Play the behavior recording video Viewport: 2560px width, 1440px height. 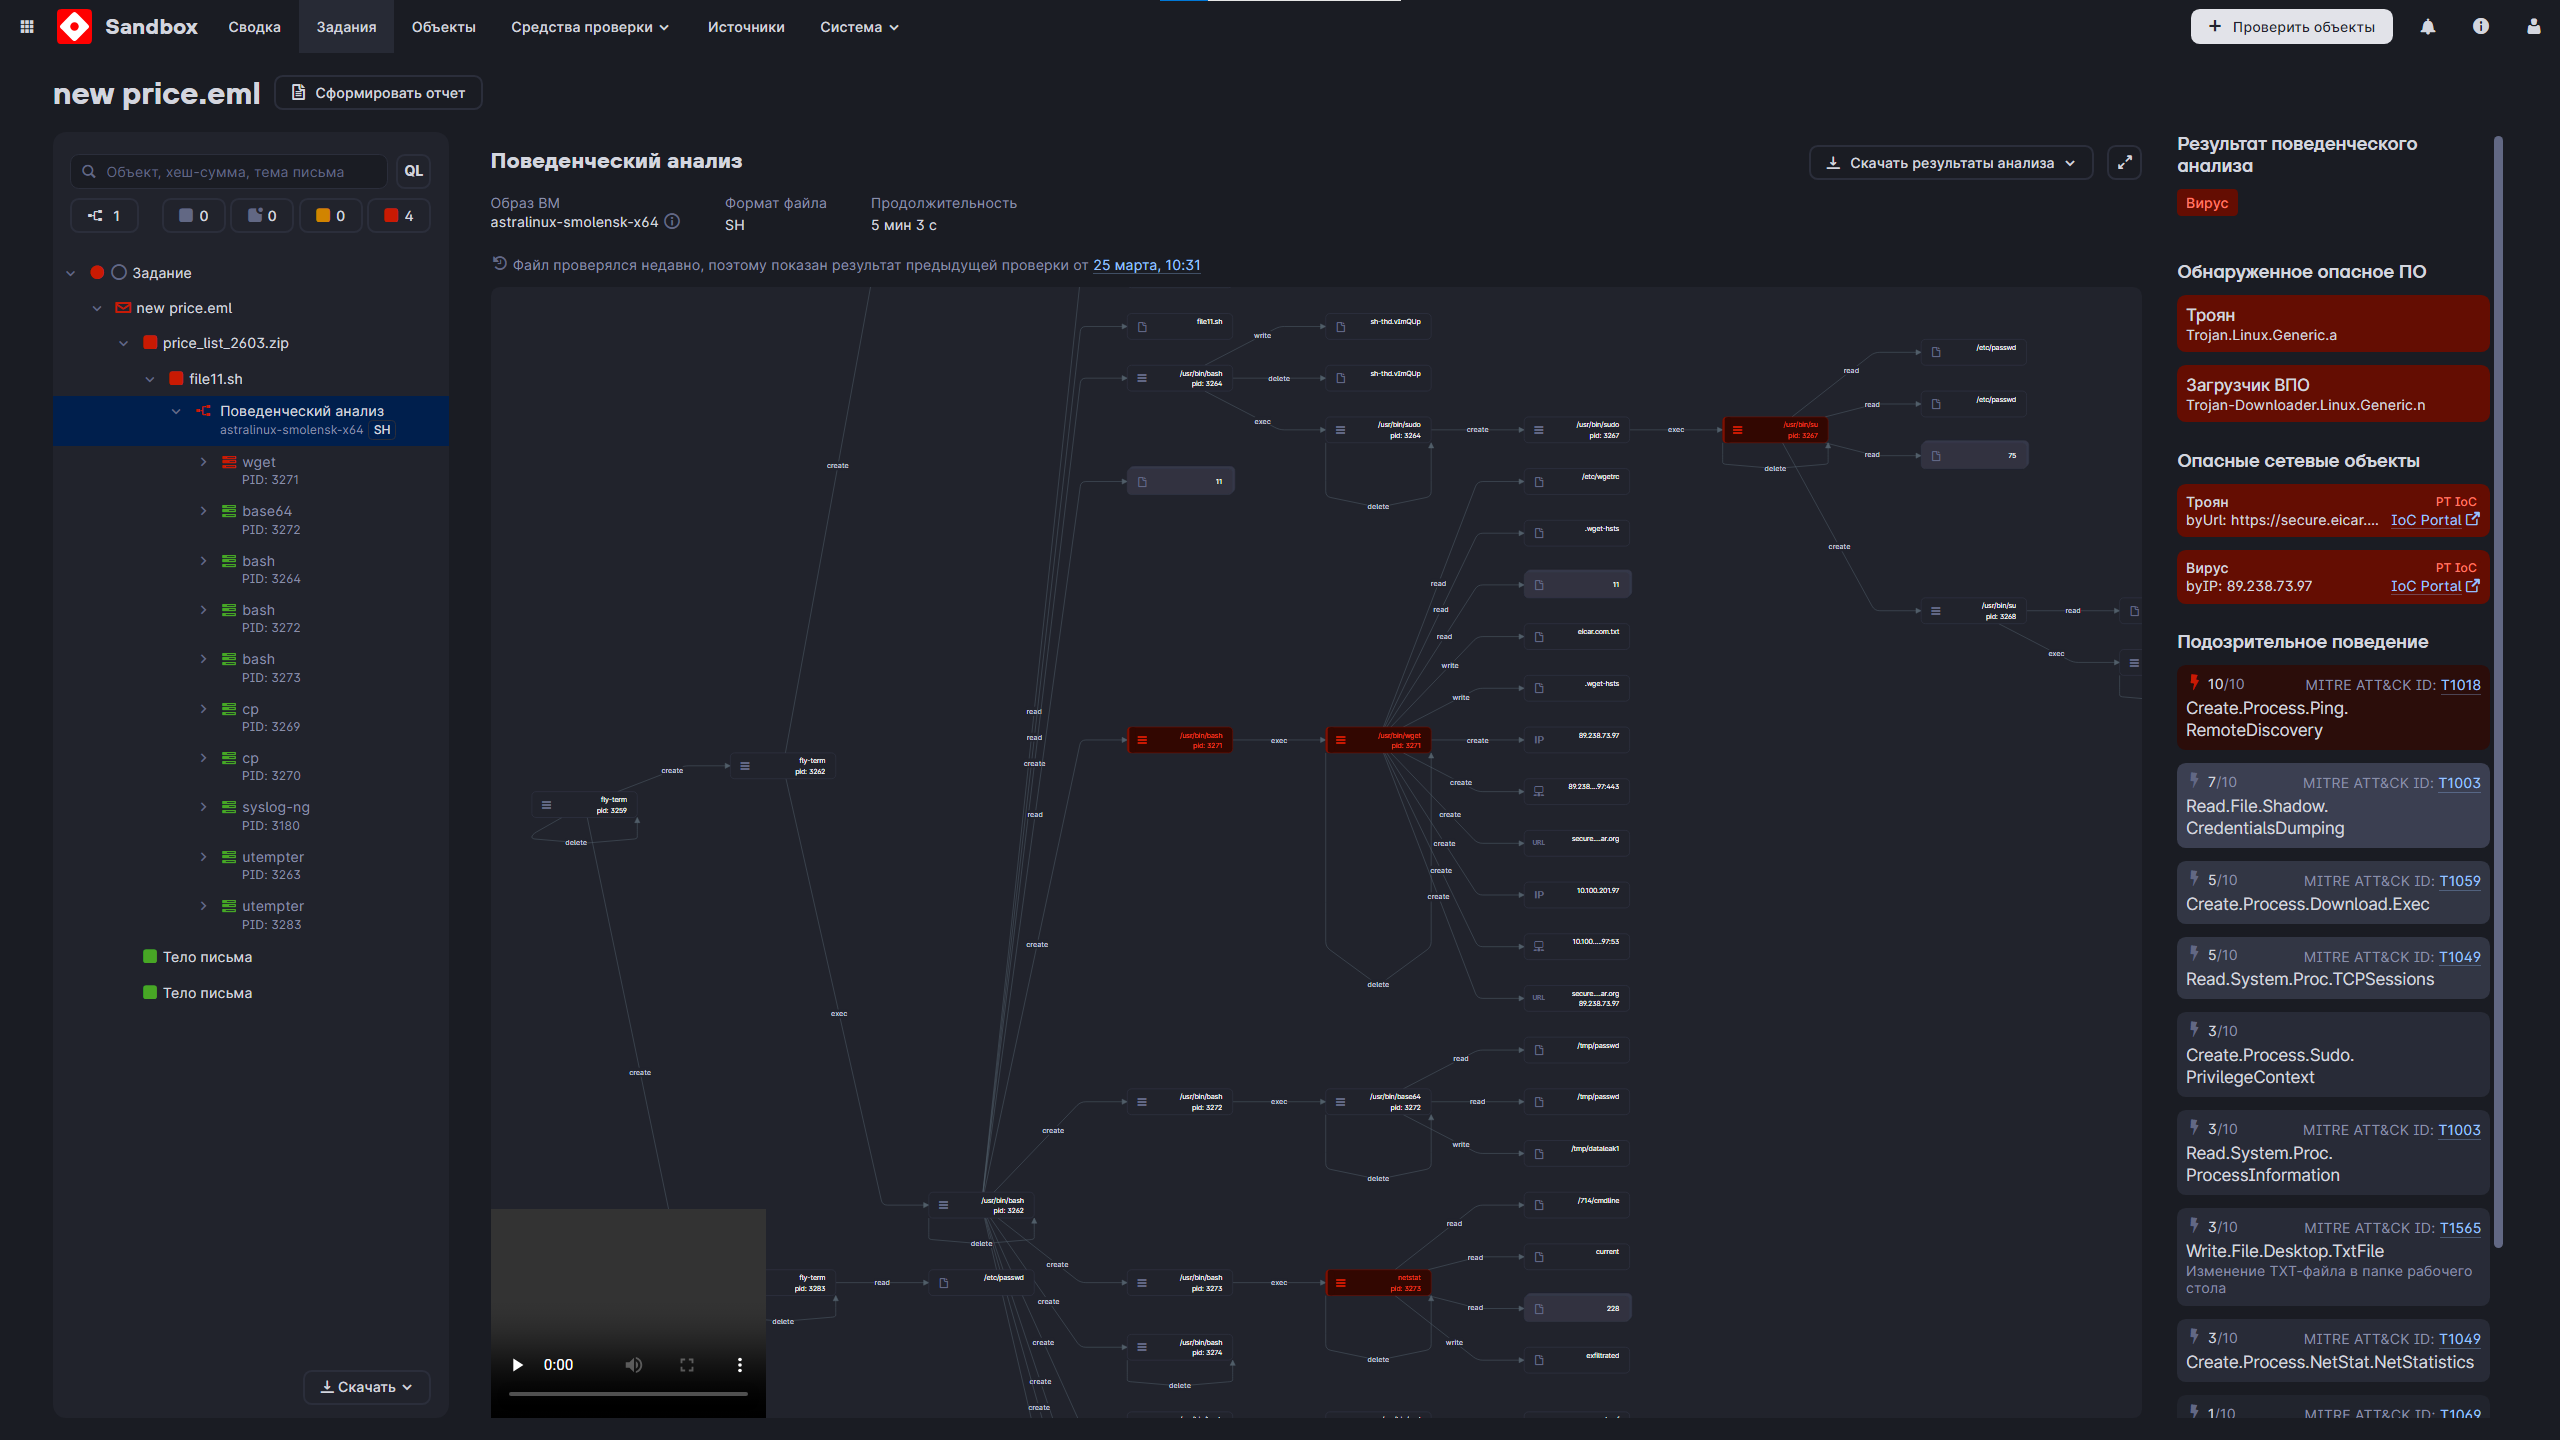517,1365
